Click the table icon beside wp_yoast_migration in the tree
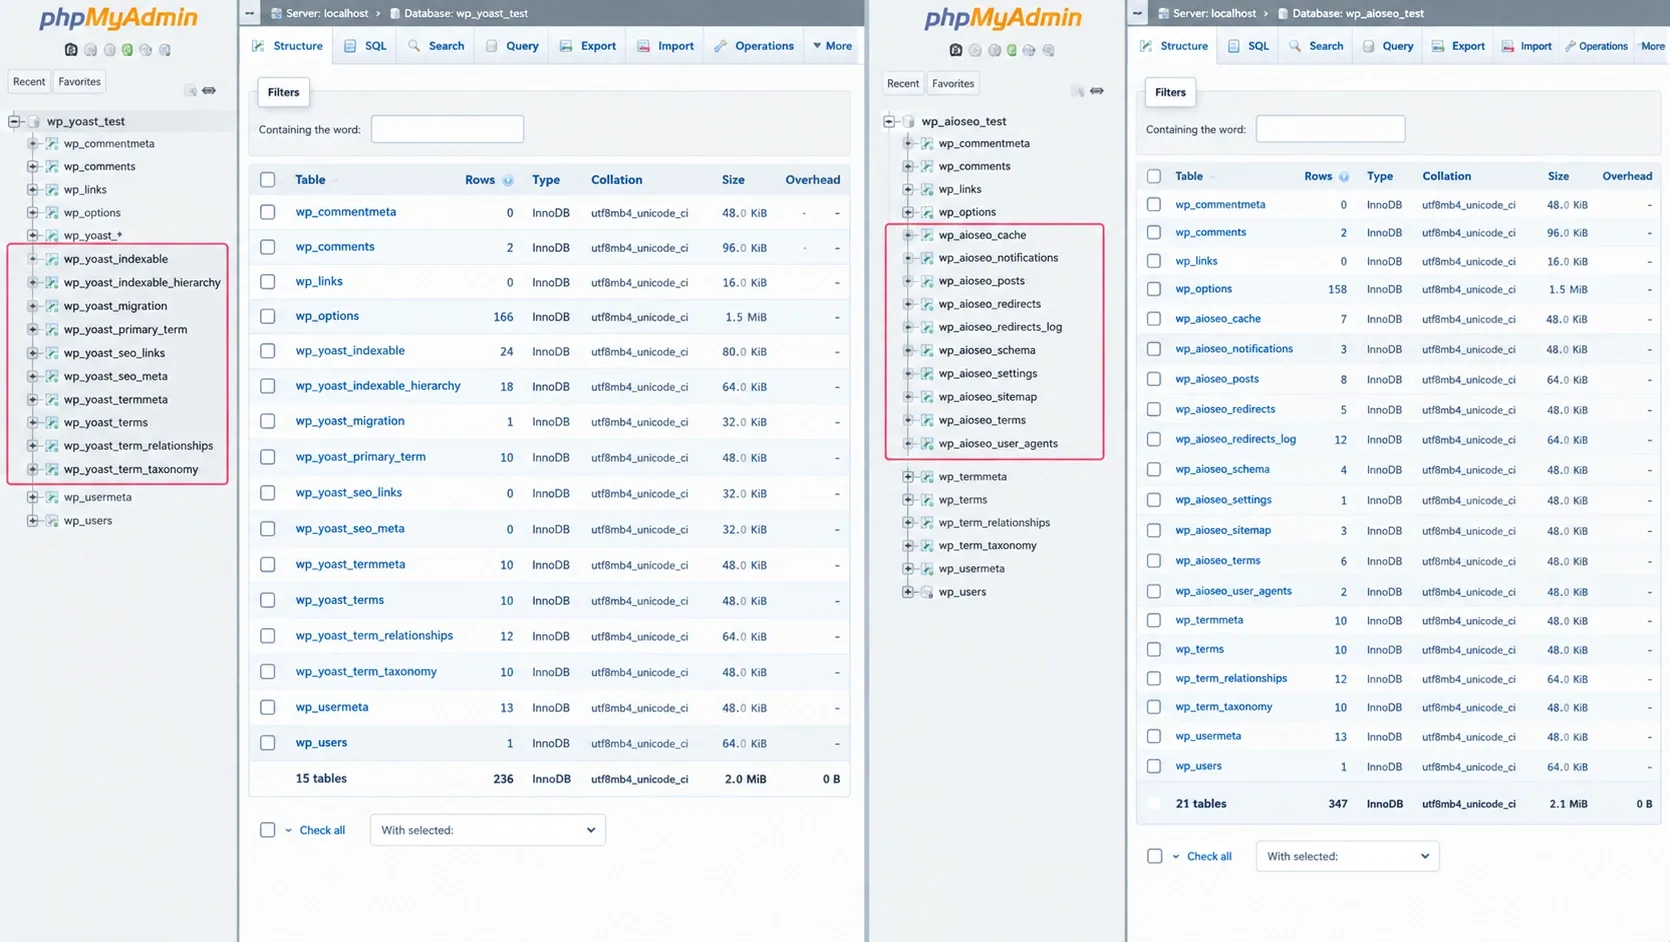The height and width of the screenshot is (942, 1670). point(52,306)
